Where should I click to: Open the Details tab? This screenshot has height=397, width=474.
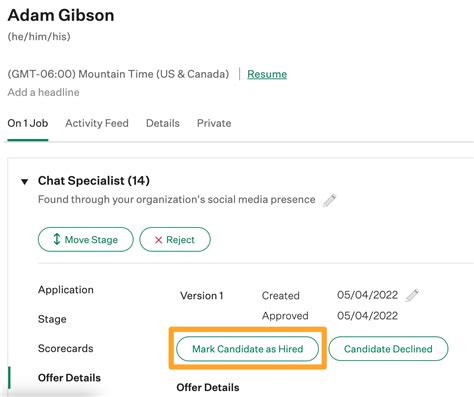[163, 123]
